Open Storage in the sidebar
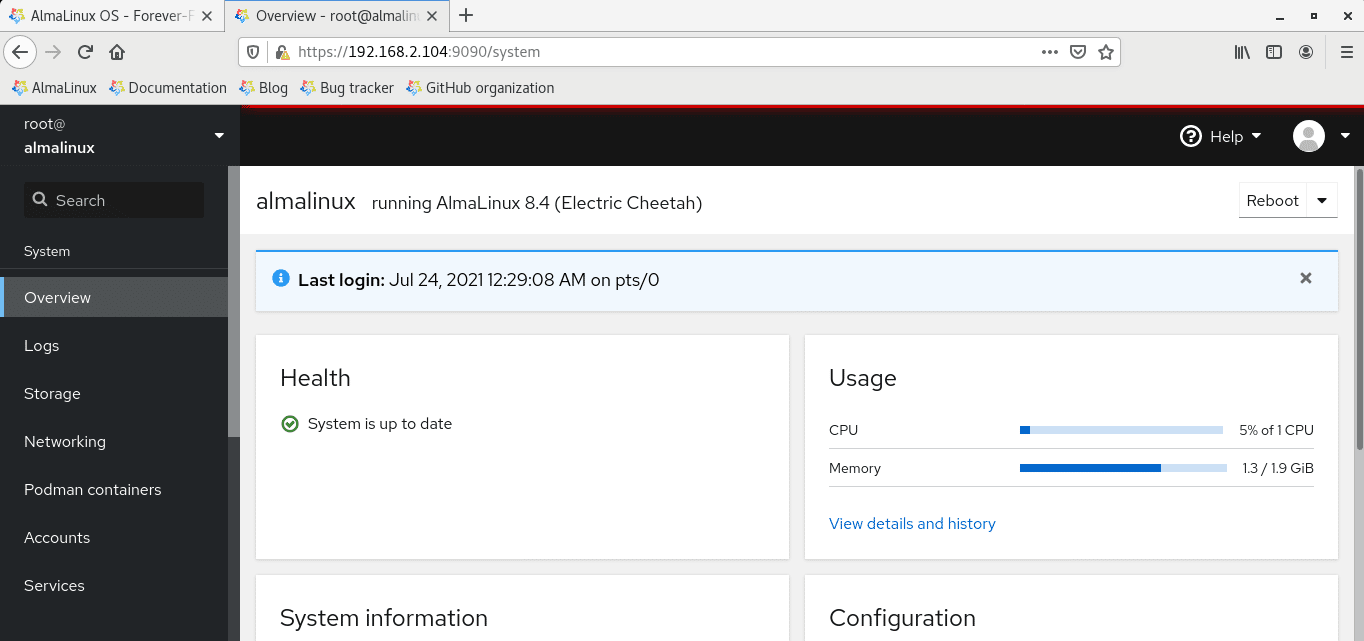 [x=114, y=393]
